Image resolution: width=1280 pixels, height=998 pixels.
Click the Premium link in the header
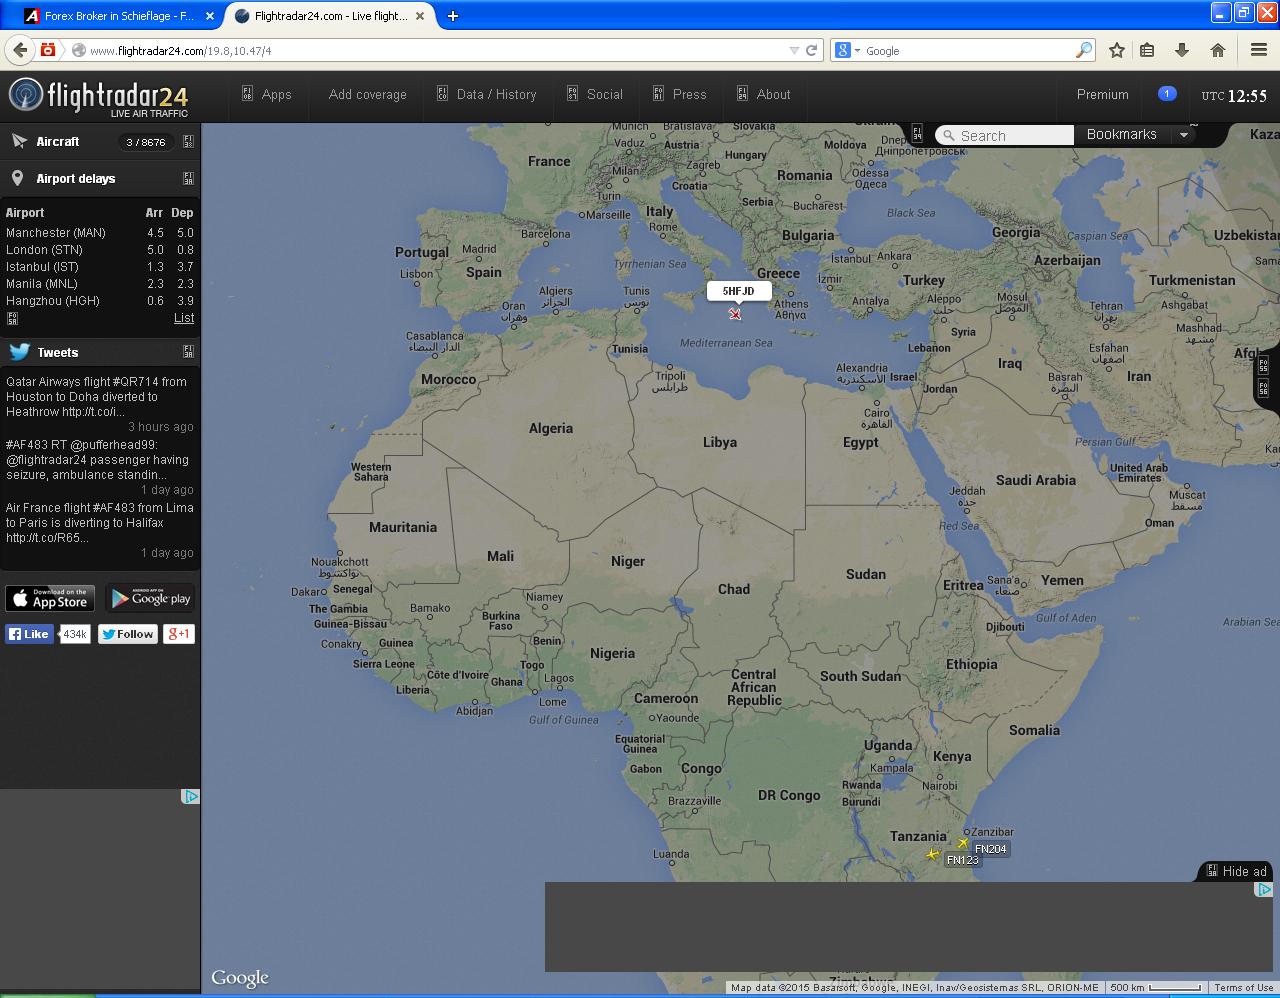click(1101, 94)
